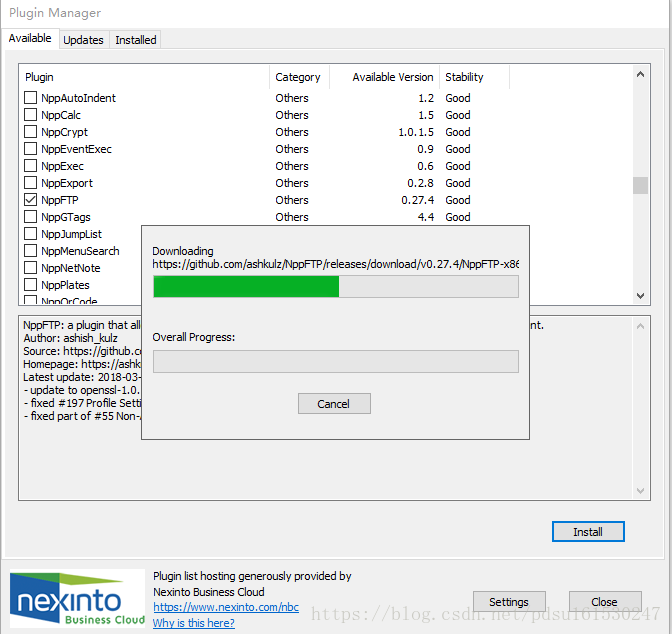Open the nexinto.com/nbc link
Viewport: 672px width, 634px height.
[x=226, y=607]
